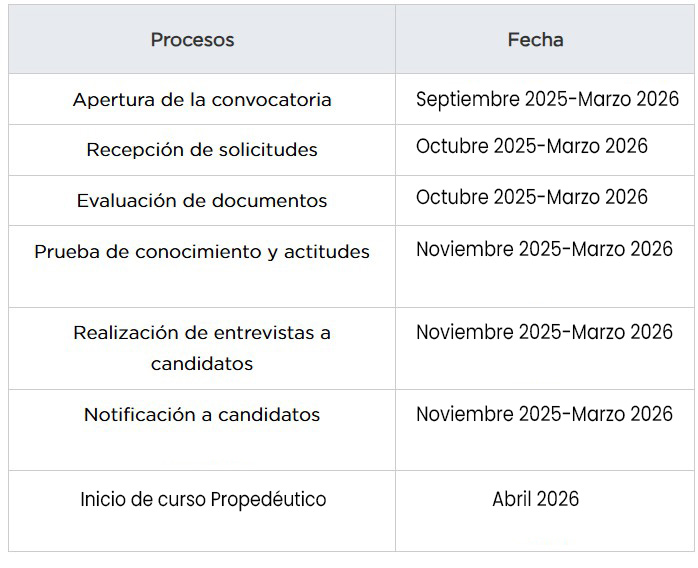Click date next to Evaluación de documentos
The image size is (698, 568).
544,200
